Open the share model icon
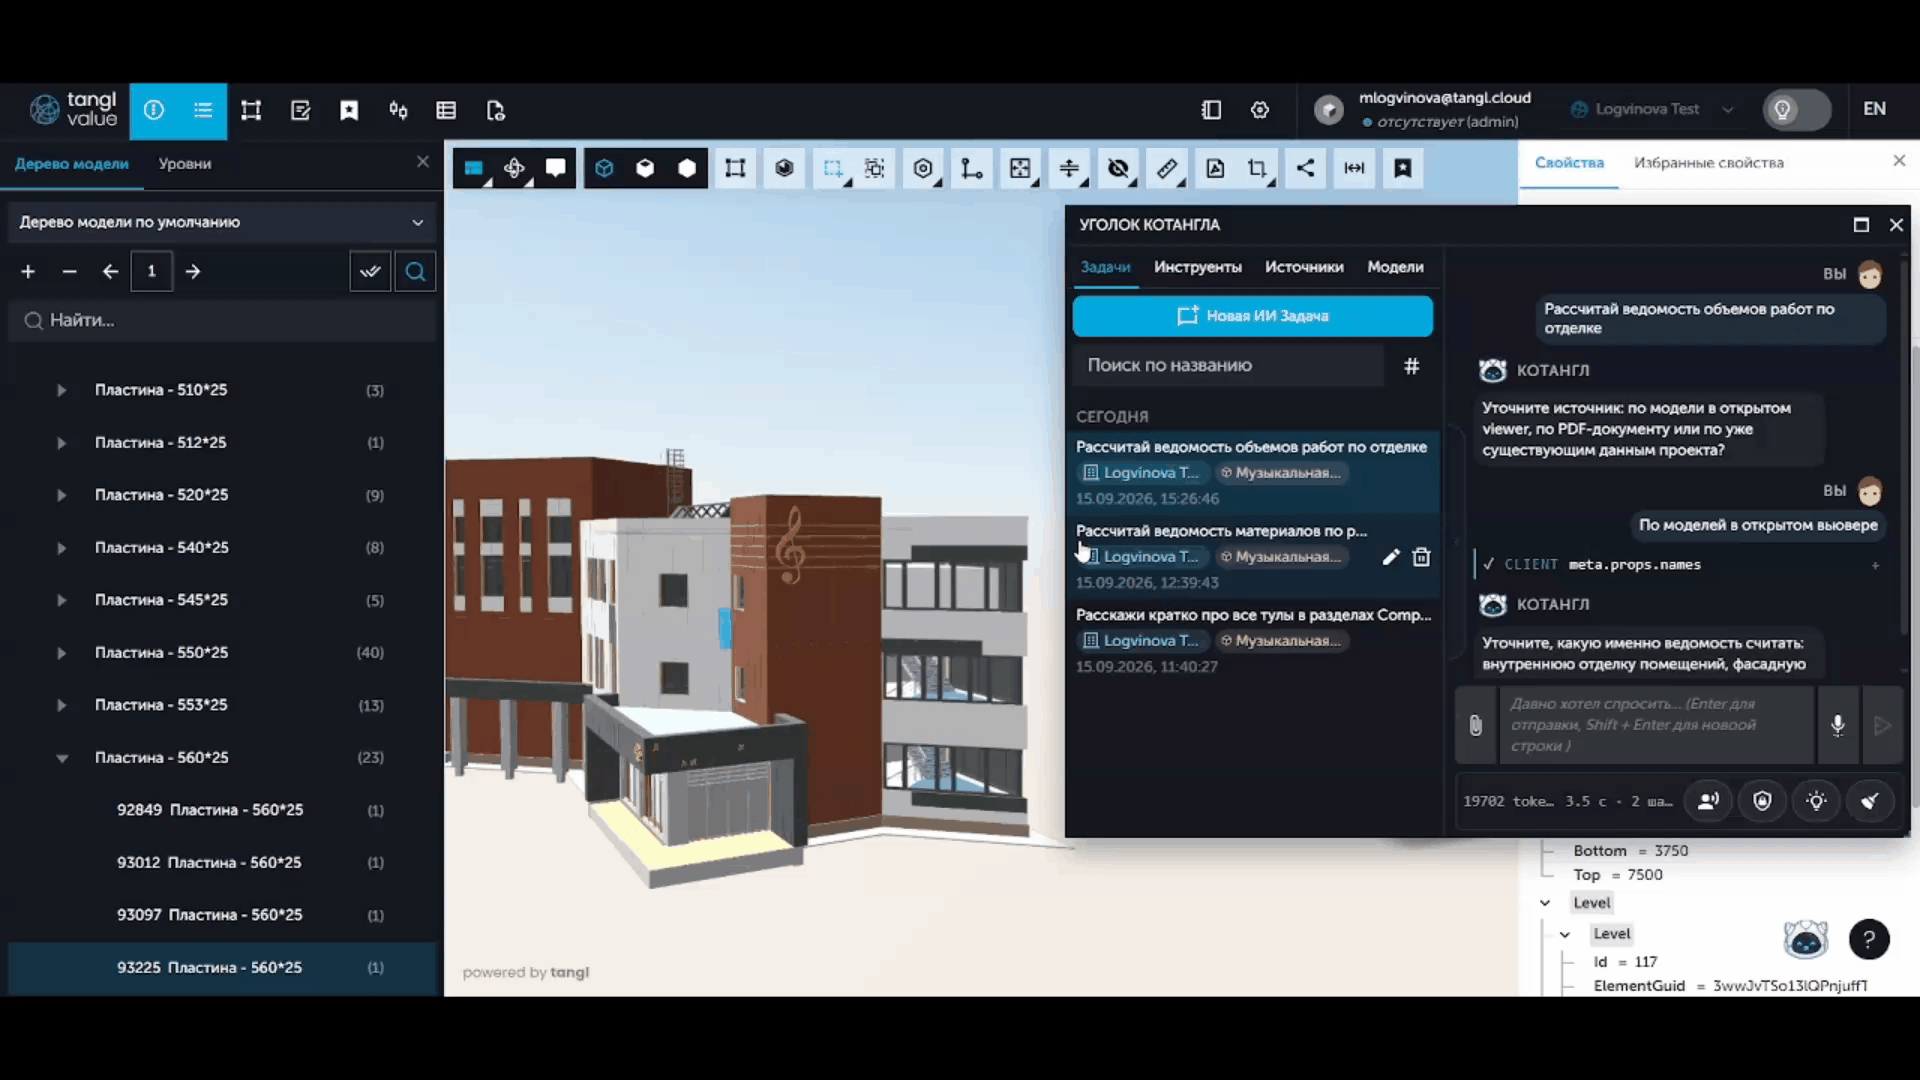1920x1080 pixels. (1305, 169)
